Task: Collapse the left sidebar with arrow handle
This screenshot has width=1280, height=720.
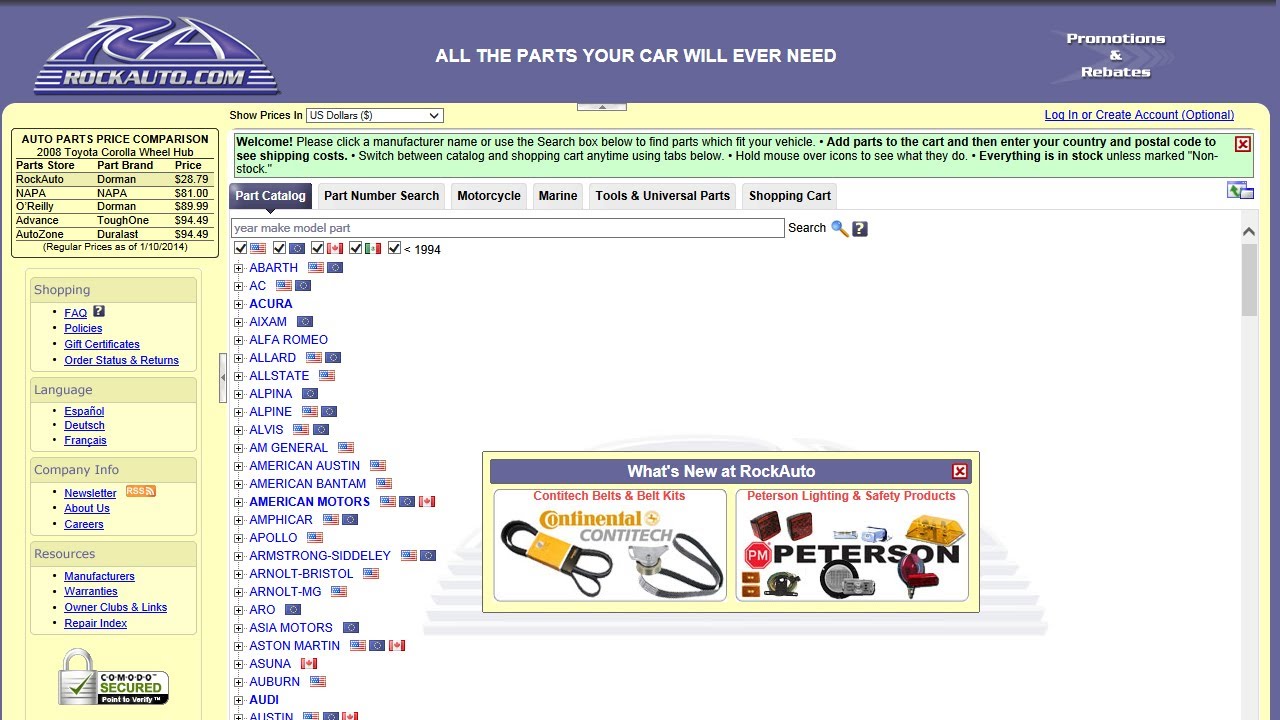Action: click(x=223, y=377)
